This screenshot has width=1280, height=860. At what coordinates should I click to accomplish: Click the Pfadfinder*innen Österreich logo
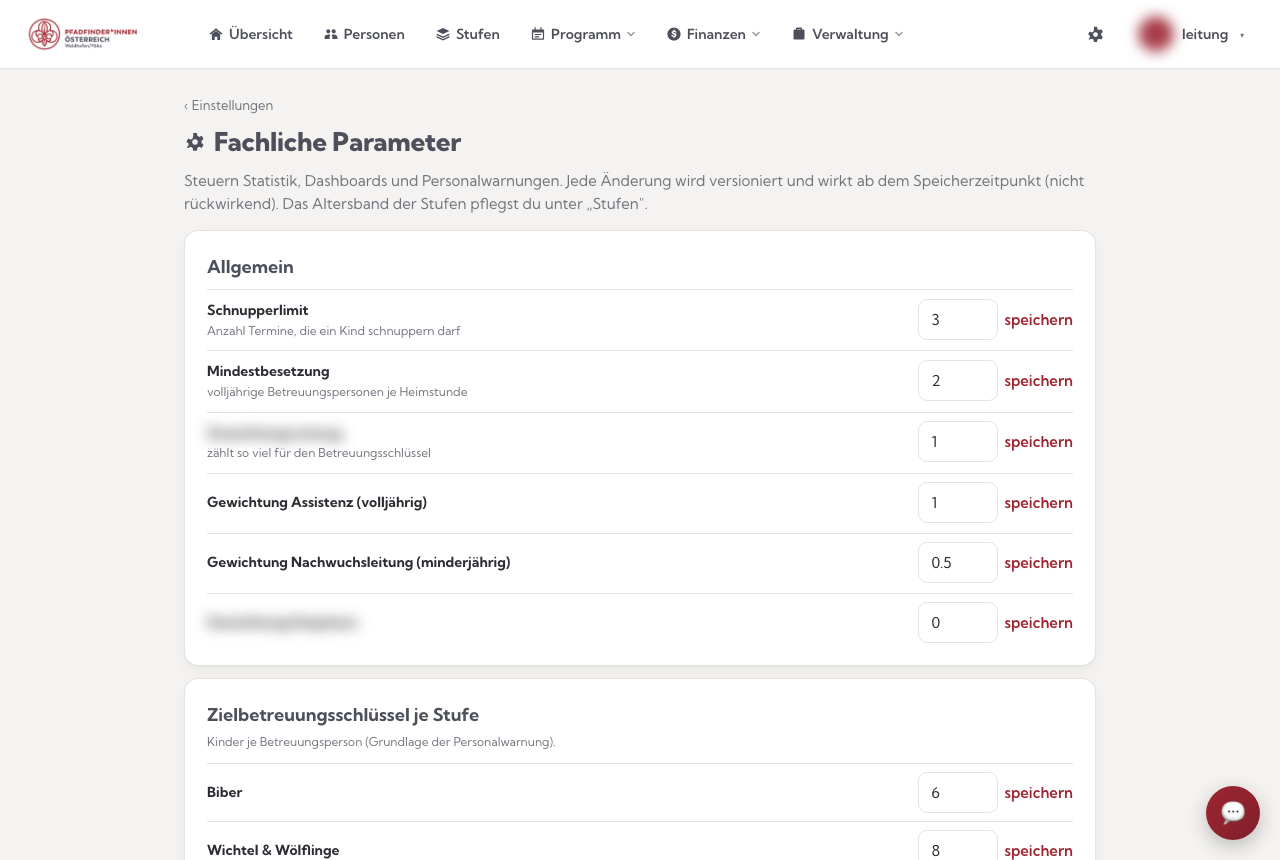pos(83,34)
